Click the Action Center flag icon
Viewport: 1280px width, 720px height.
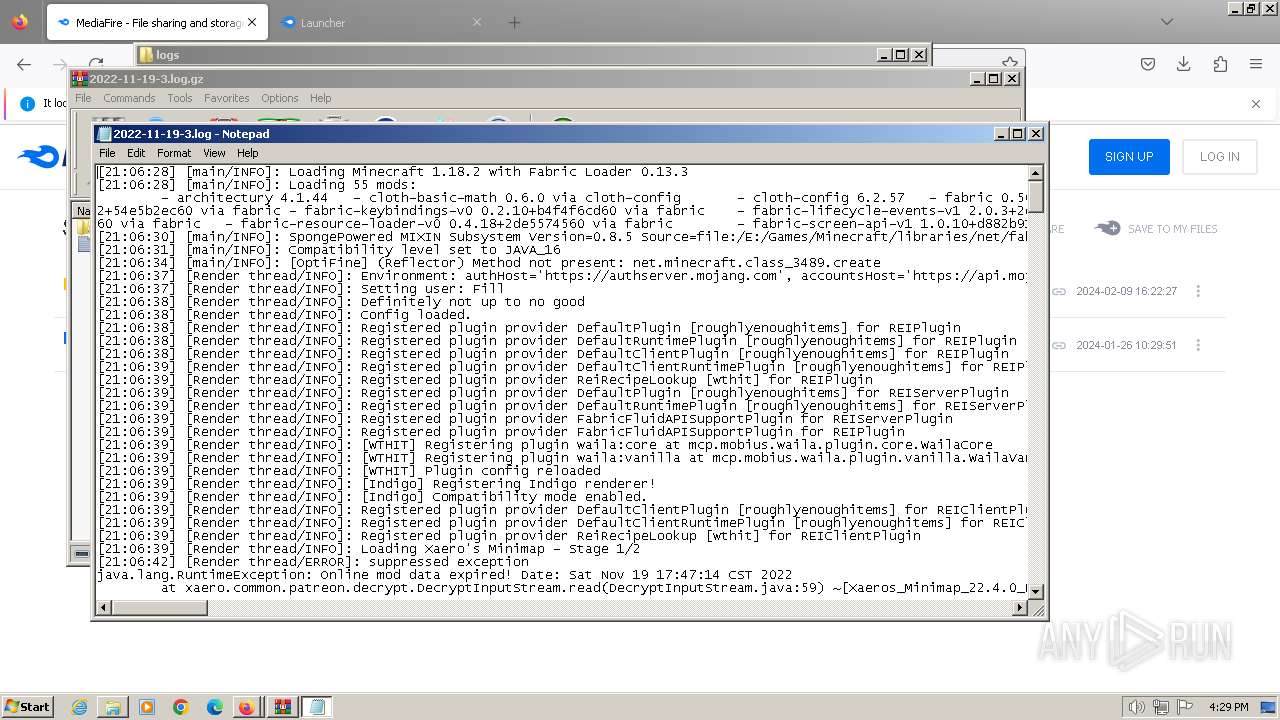tap(1185, 707)
